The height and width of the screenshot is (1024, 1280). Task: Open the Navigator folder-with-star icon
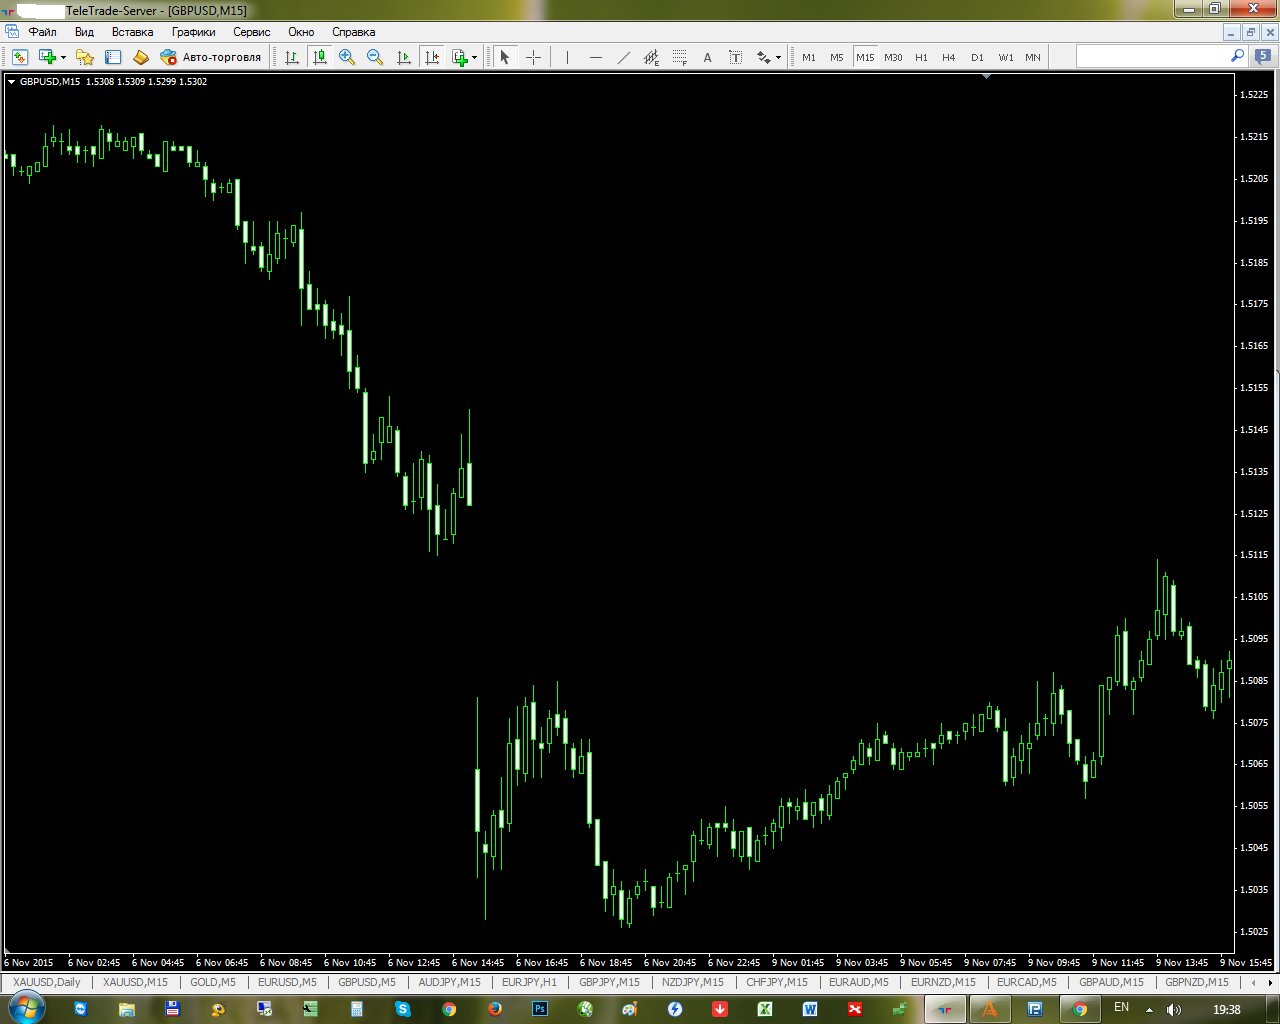85,57
